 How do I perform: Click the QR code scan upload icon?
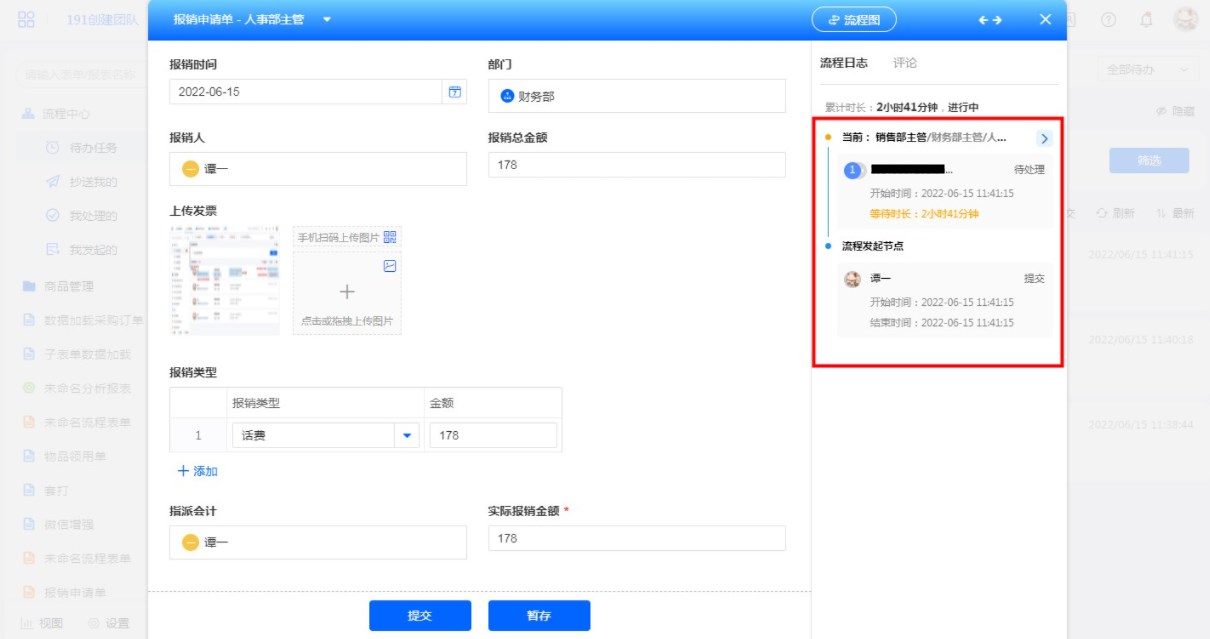[x=390, y=237]
